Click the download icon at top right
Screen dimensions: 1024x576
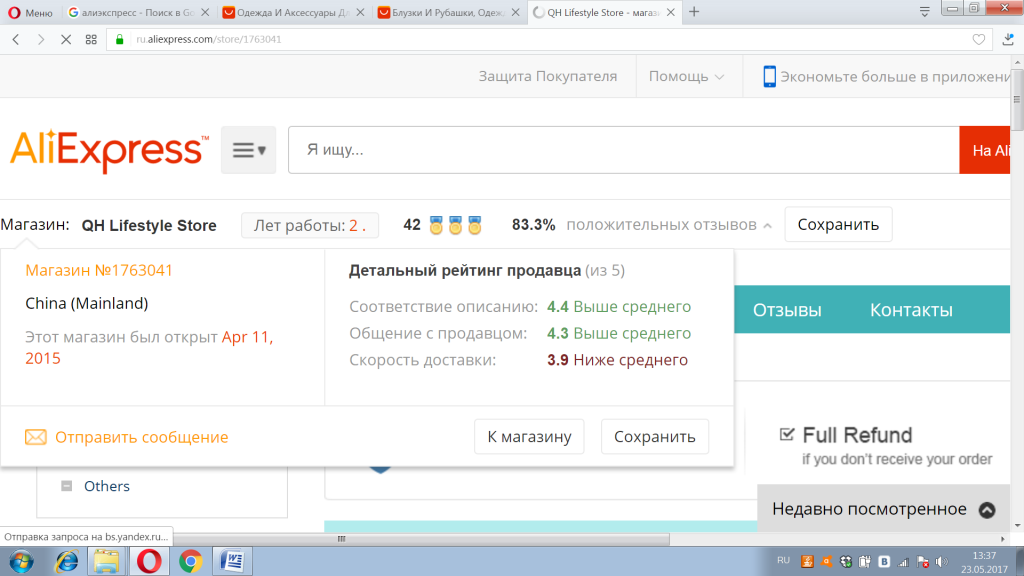1007,40
